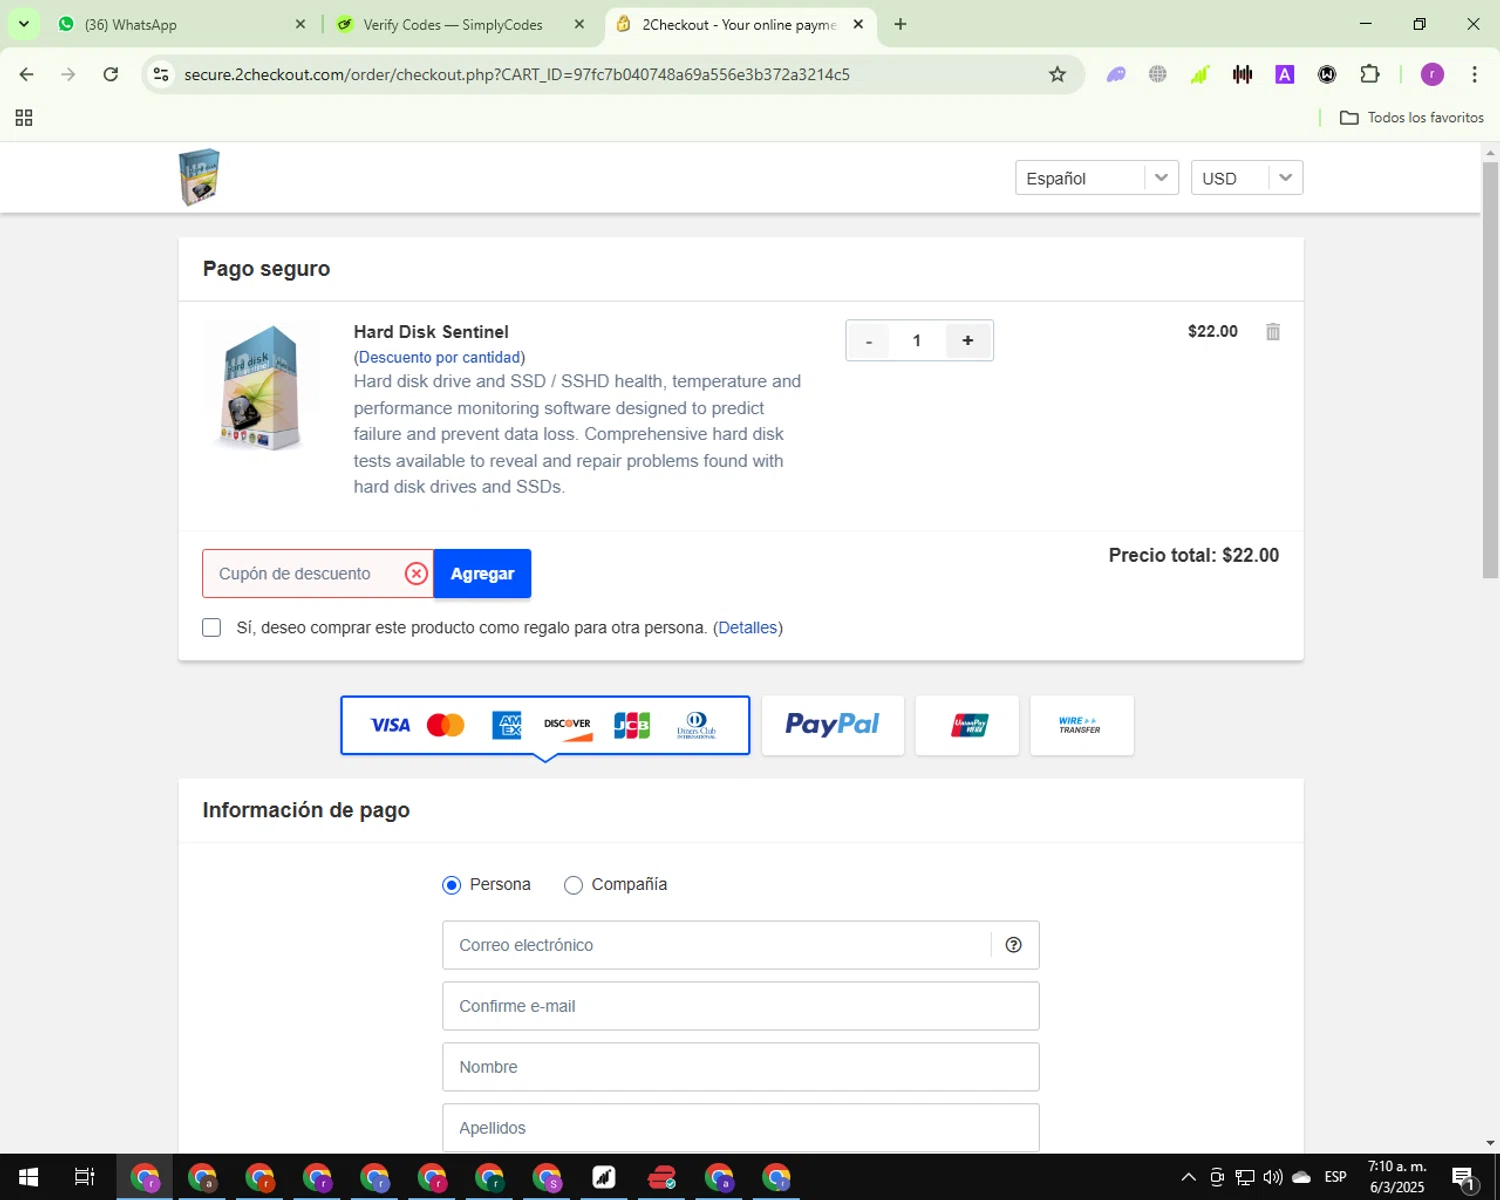This screenshot has width=1500, height=1200.
Task: Click the browser address bar URL
Action: point(517,74)
